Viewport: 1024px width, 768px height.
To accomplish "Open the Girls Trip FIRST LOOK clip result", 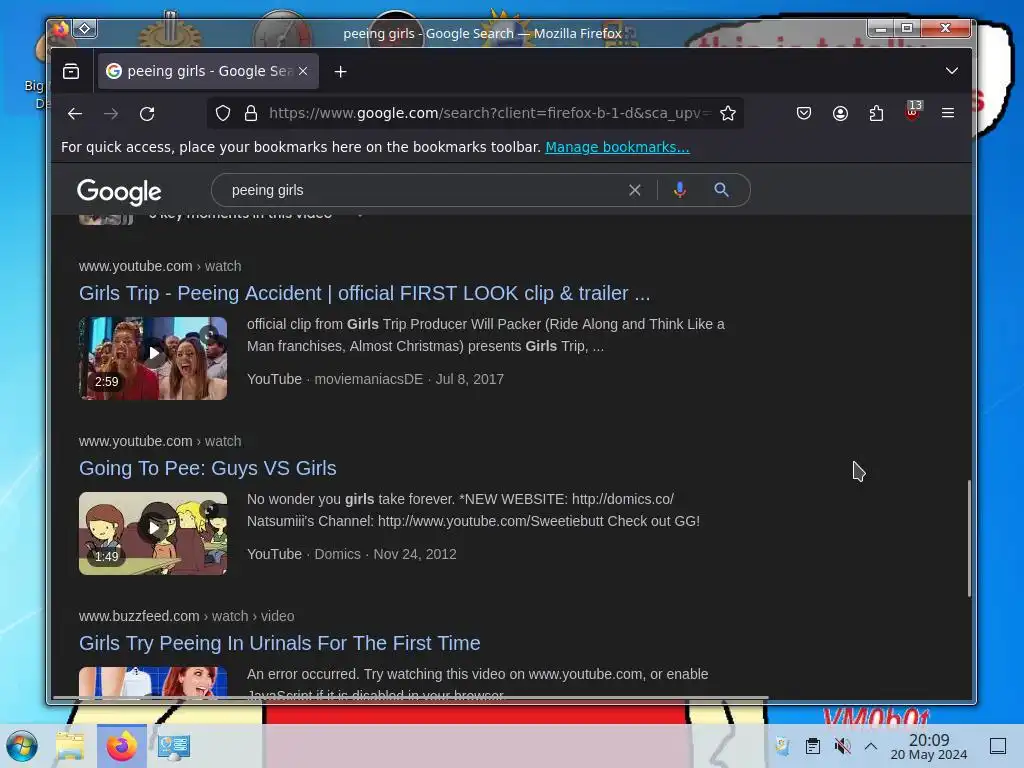I will click(x=364, y=293).
